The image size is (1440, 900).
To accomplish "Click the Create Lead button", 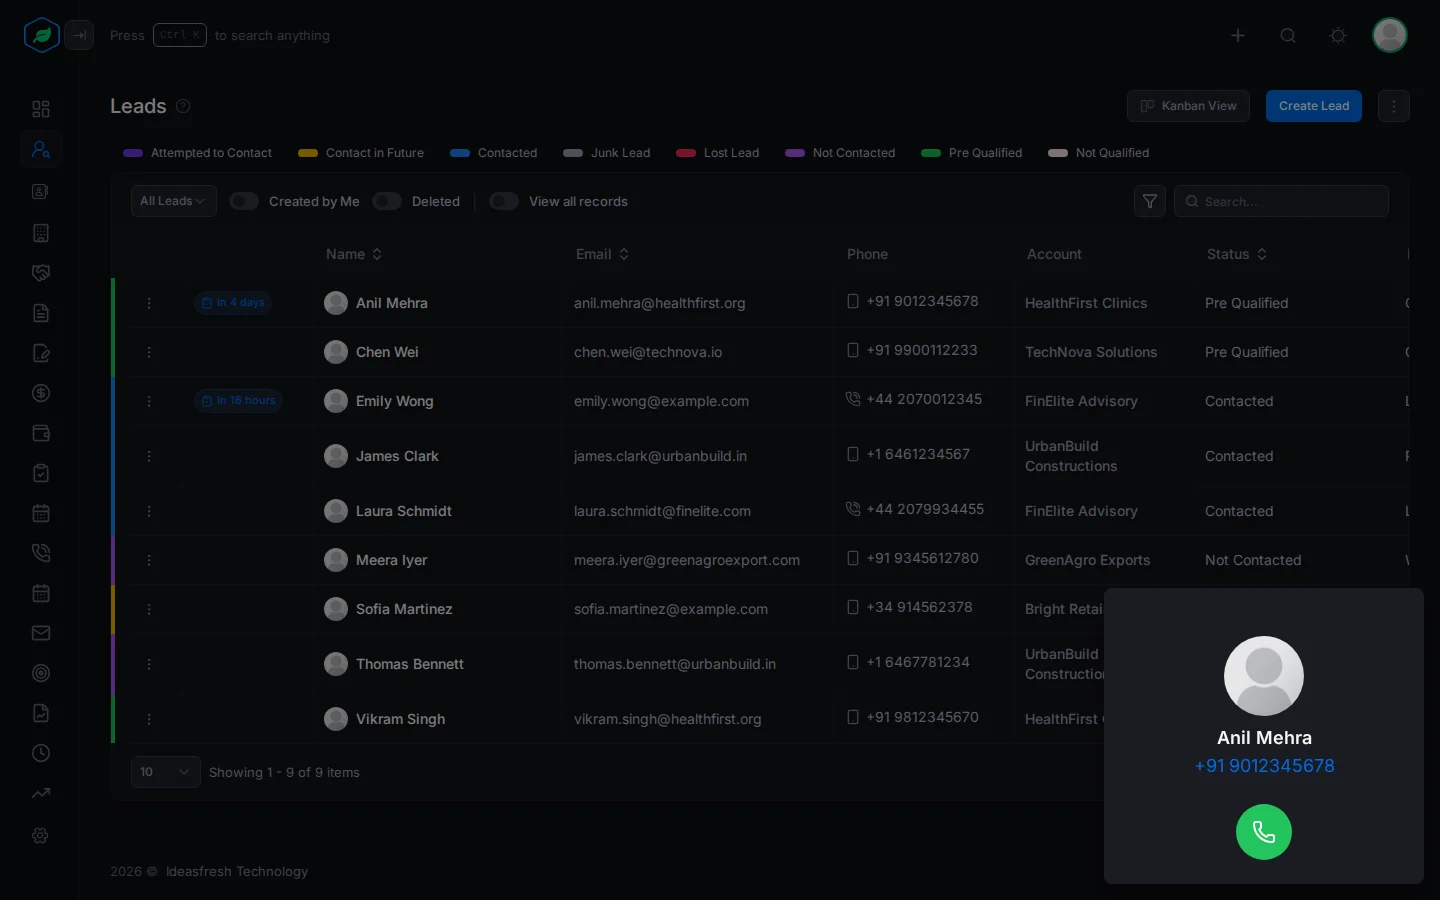I will [x=1314, y=106].
